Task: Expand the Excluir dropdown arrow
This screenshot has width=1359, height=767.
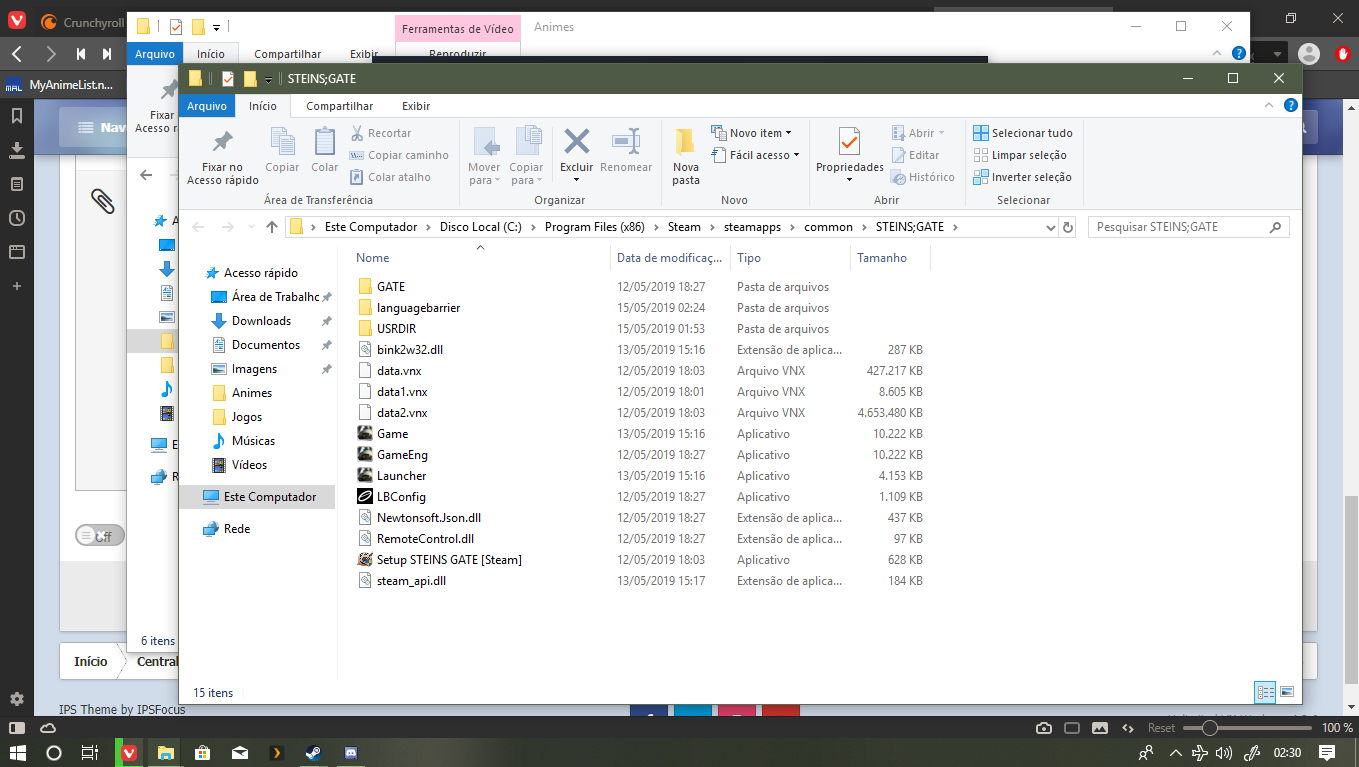Action: (576, 181)
